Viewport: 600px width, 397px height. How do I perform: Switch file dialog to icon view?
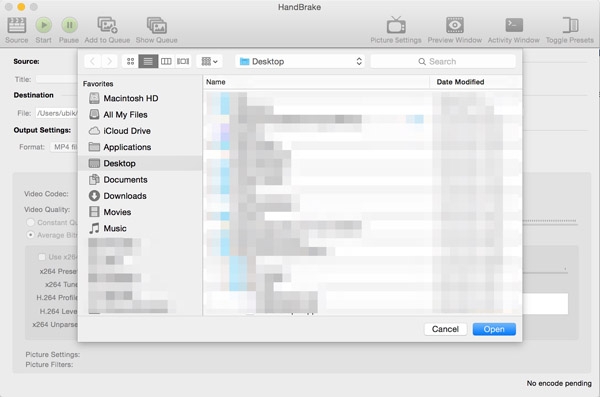pos(130,61)
